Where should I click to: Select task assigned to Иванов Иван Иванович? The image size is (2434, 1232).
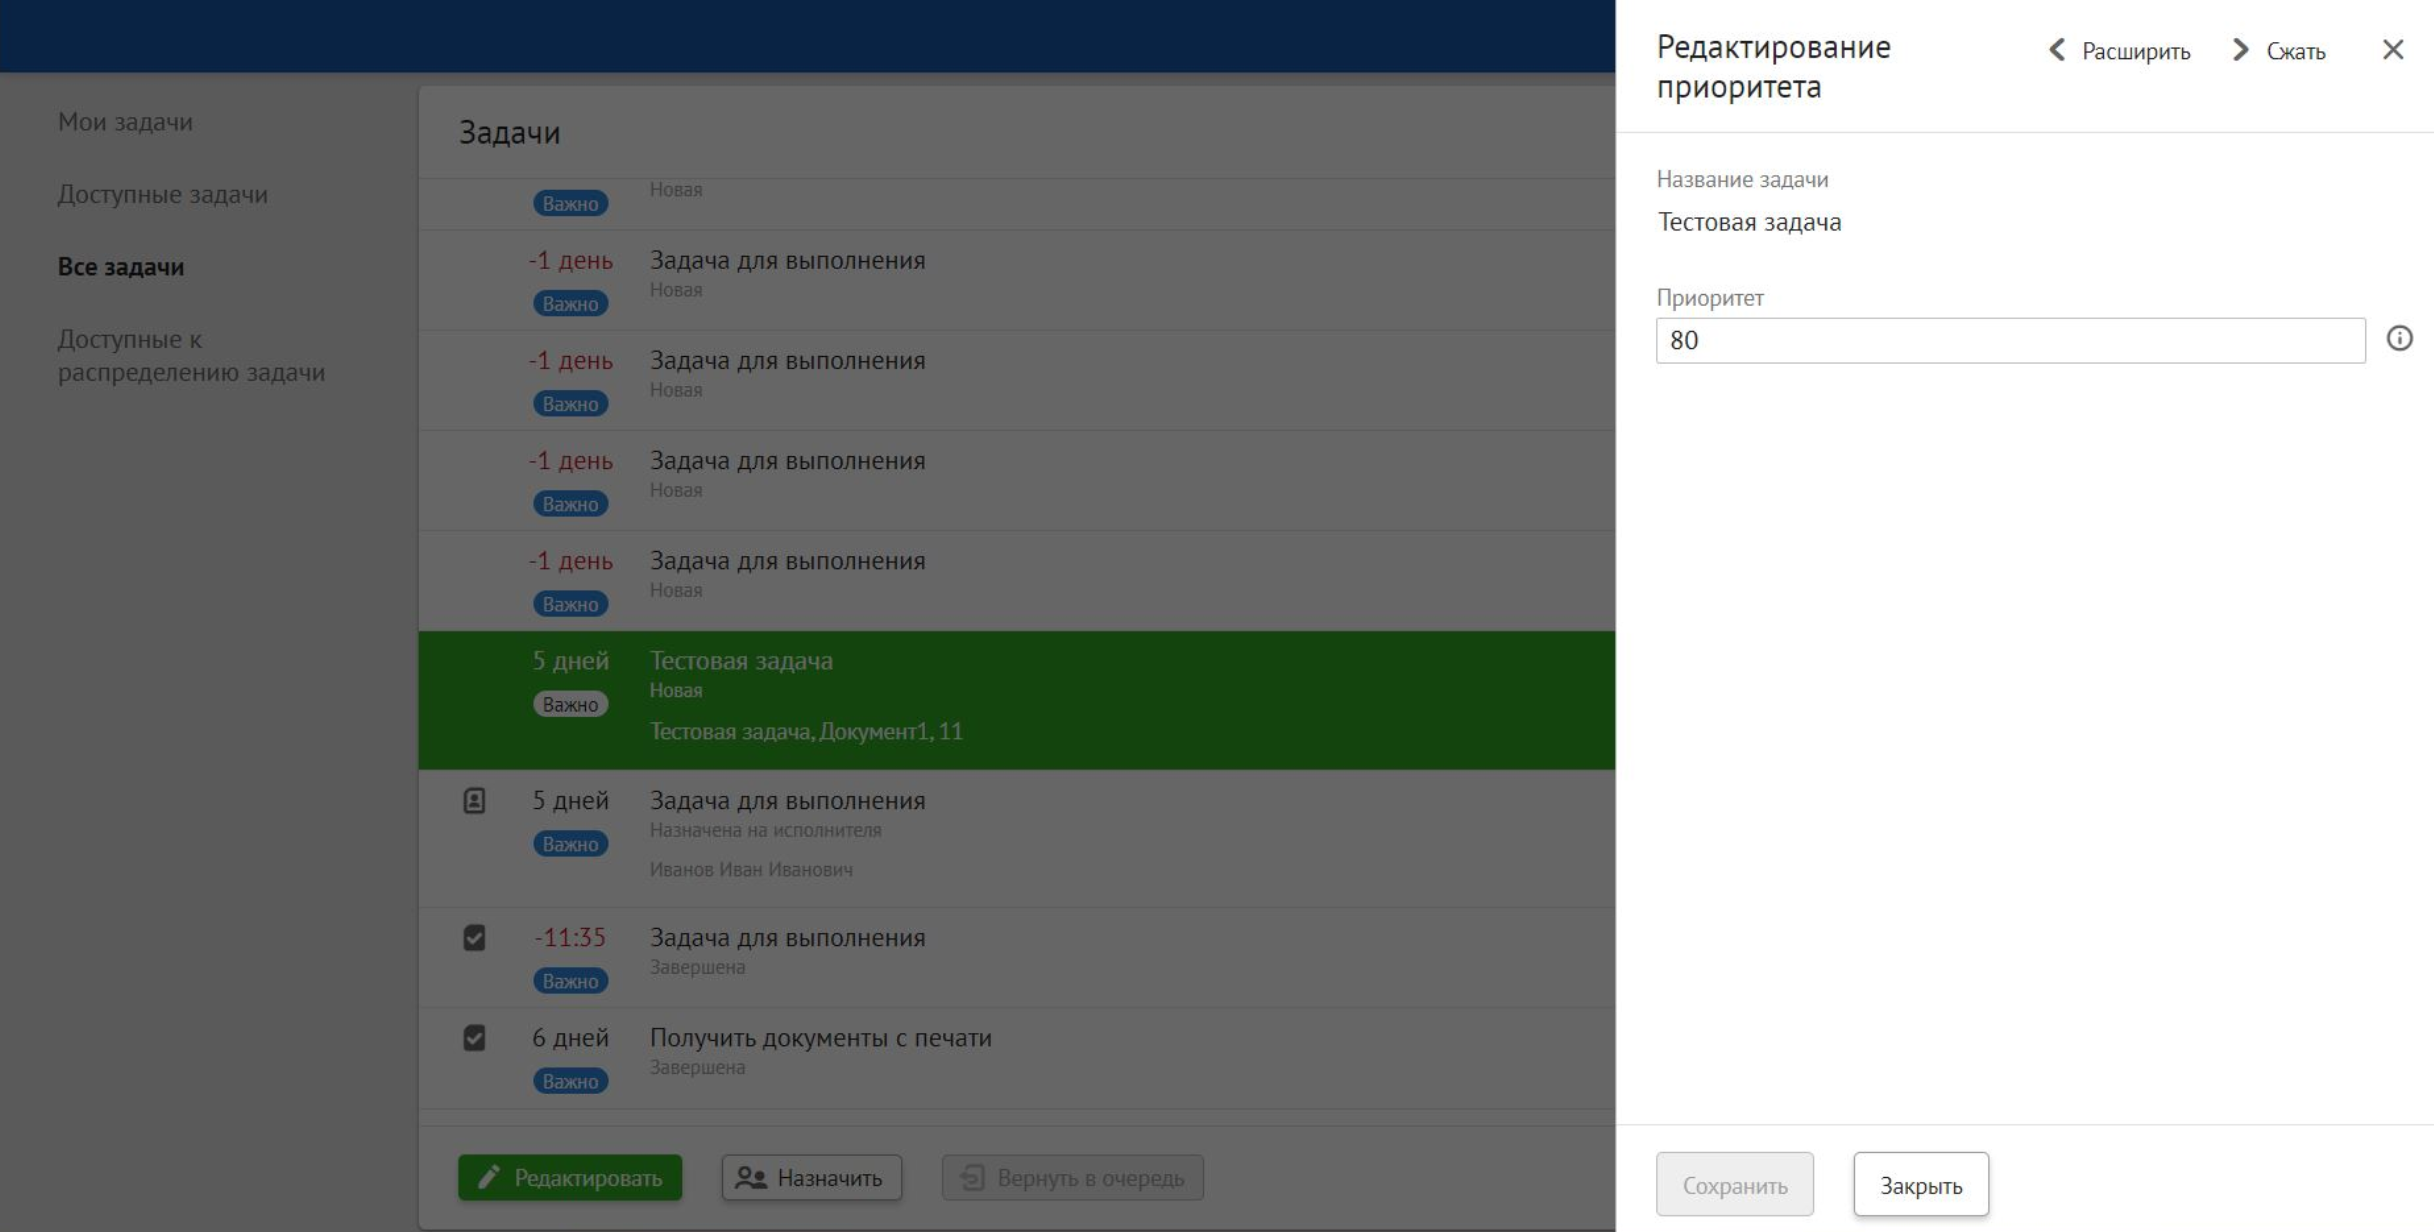pyautogui.click(x=1015, y=836)
